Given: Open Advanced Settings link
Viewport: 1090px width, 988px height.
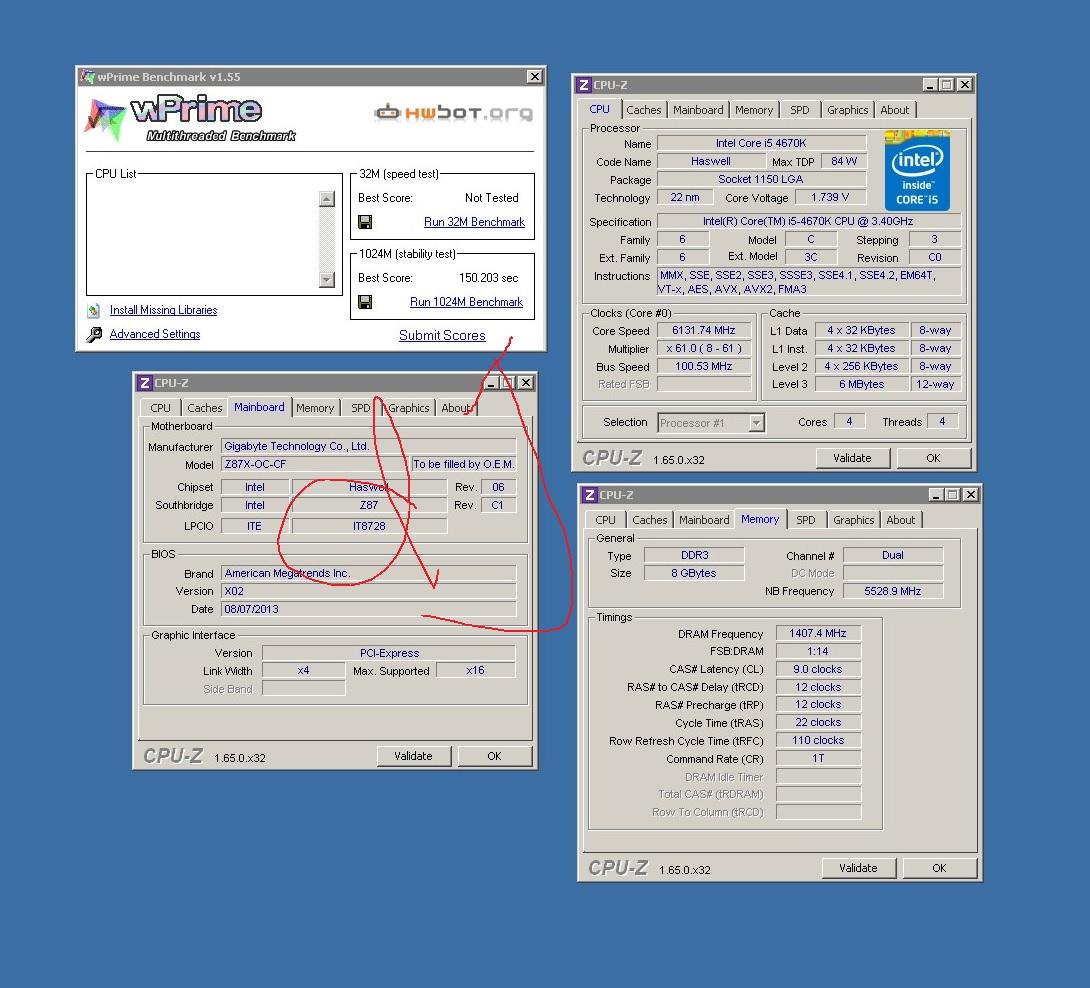Looking at the screenshot, I should (155, 334).
